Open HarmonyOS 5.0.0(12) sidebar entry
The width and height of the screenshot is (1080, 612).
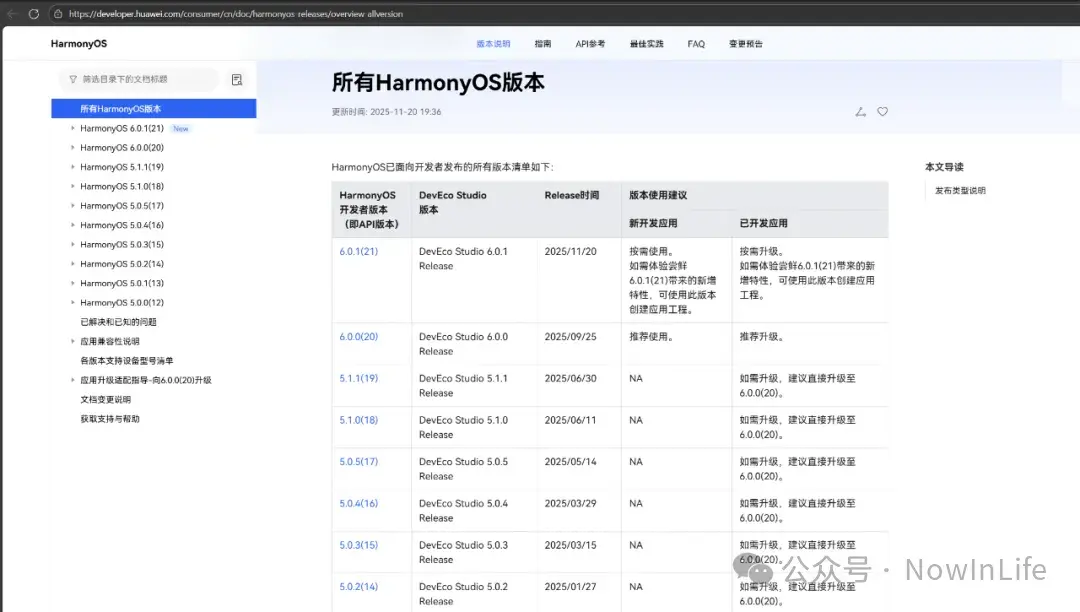[122, 302]
